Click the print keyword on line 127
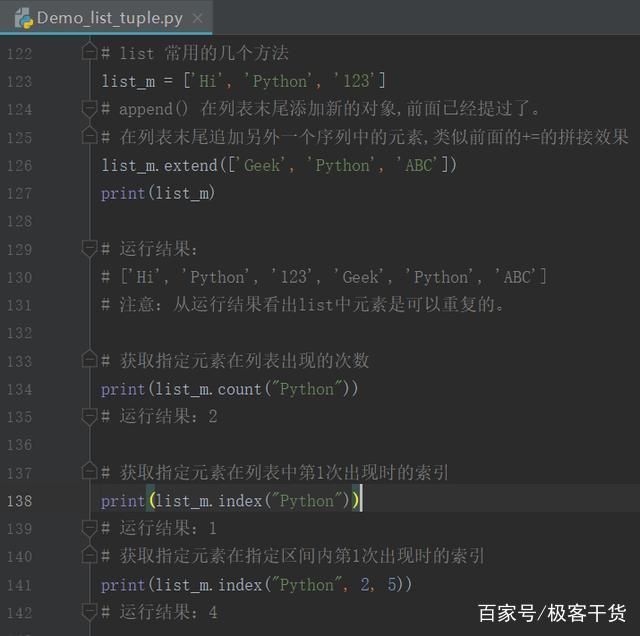Viewport: 640px width, 636px height. [123, 193]
